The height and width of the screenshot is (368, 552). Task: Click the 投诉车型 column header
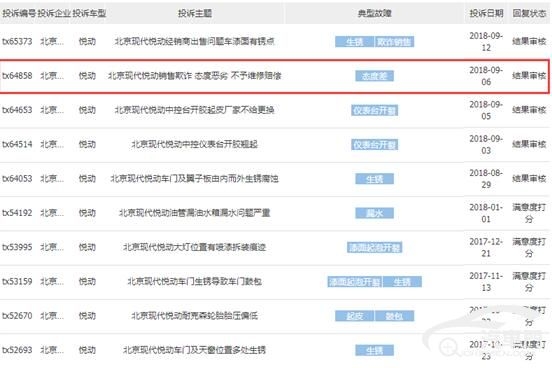pos(89,13)
